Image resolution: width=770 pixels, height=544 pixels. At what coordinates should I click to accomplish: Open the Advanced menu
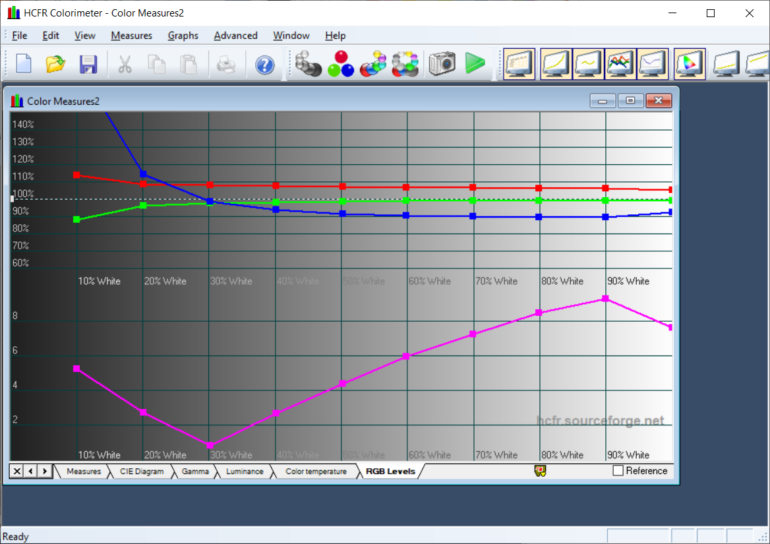(235, 36)
